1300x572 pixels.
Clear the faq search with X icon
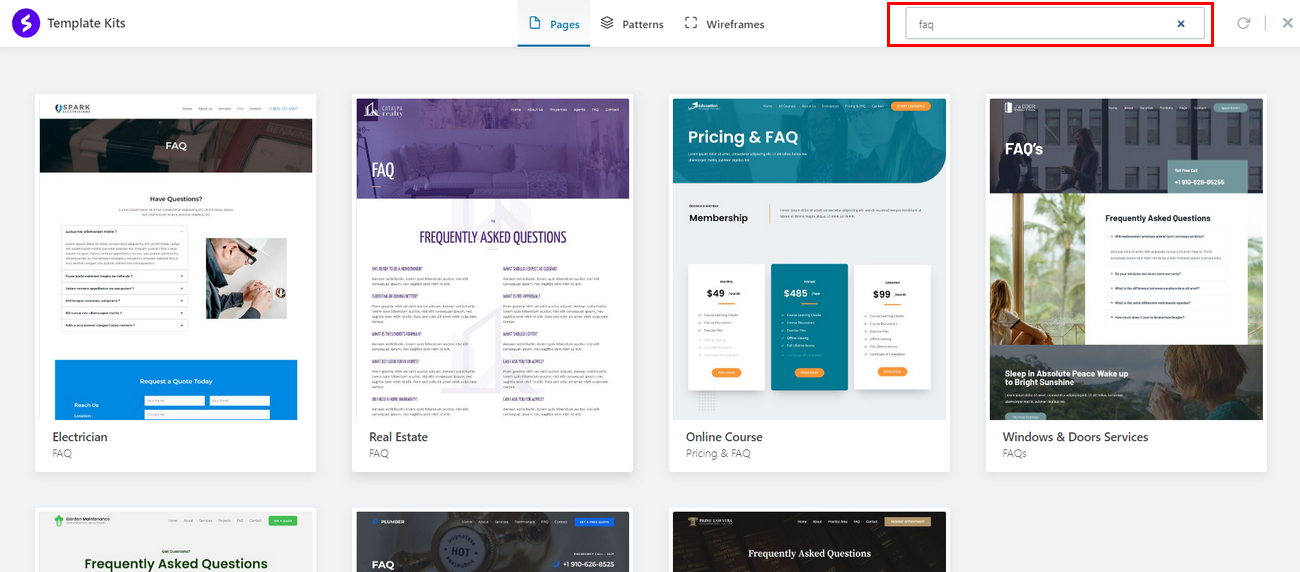coord(1181,24)
